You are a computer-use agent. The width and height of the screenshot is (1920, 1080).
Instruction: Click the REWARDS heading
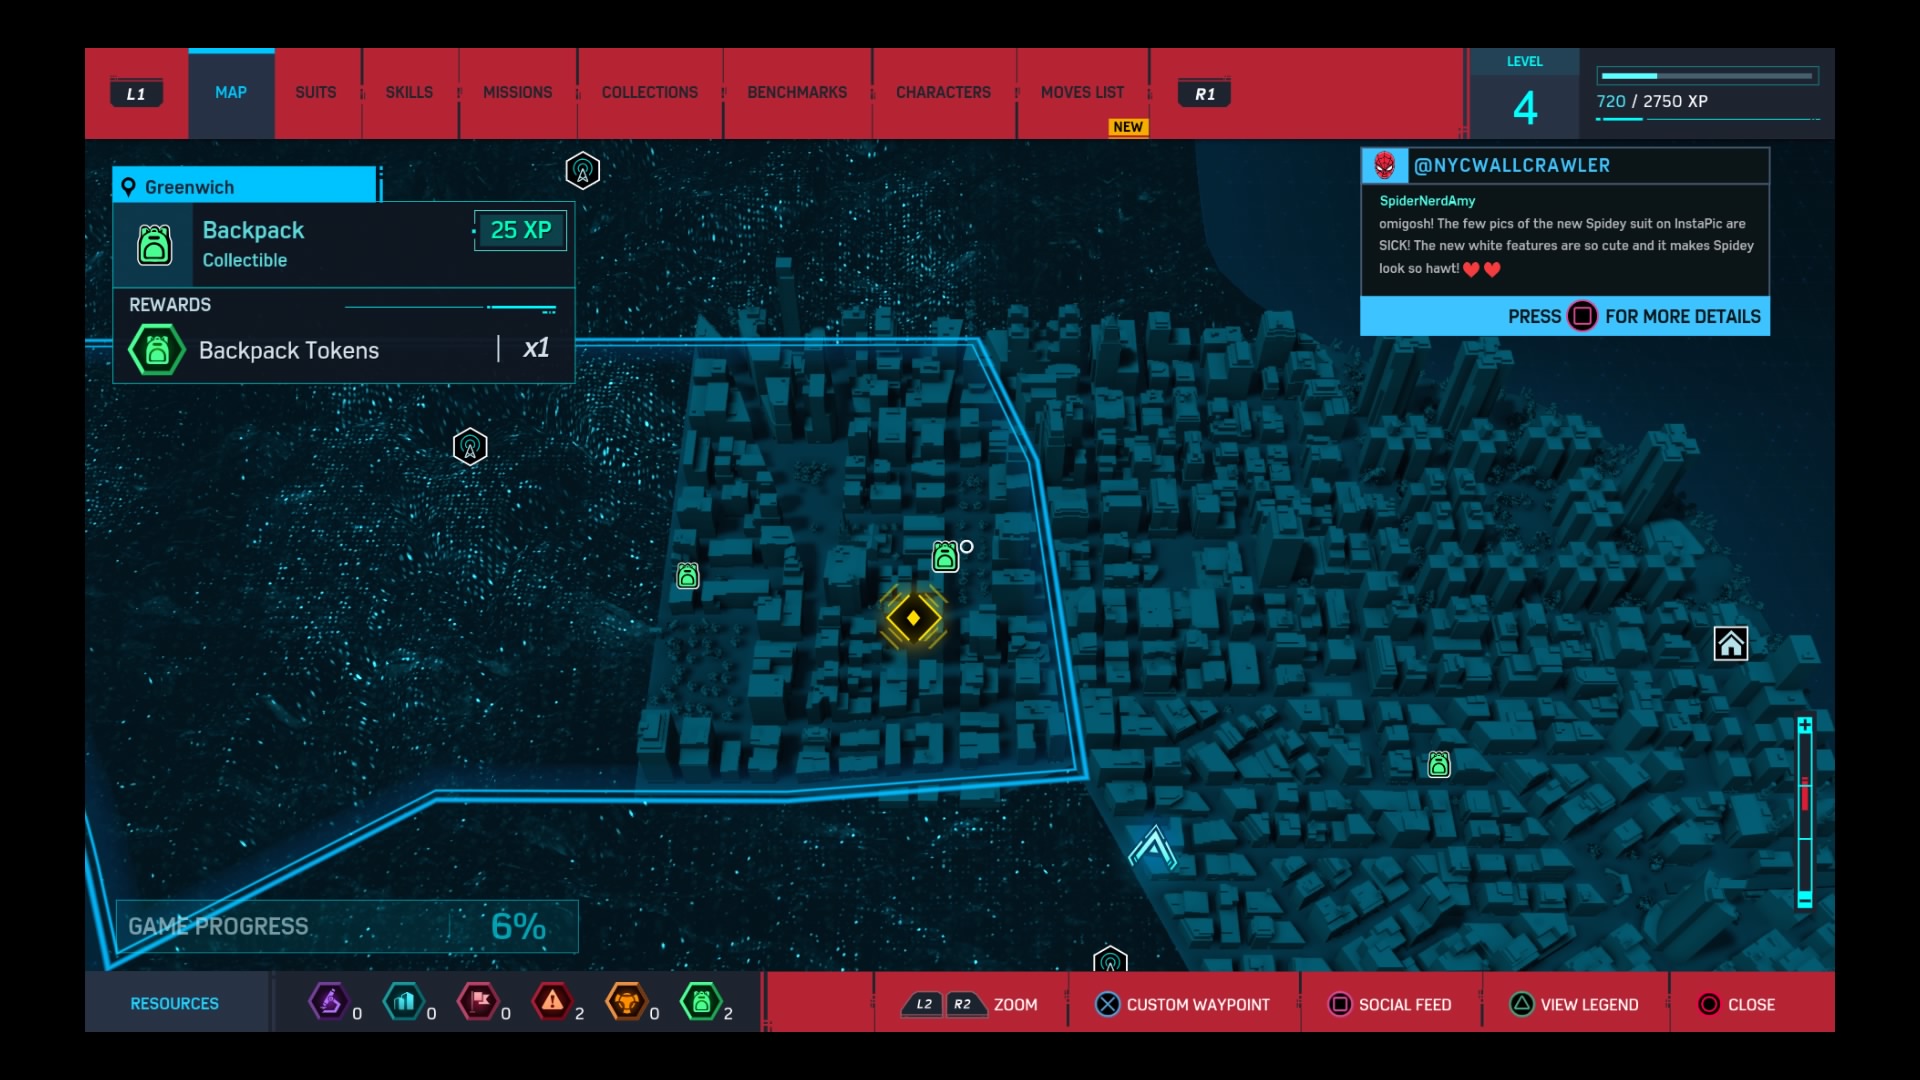[x=170, y=305]
